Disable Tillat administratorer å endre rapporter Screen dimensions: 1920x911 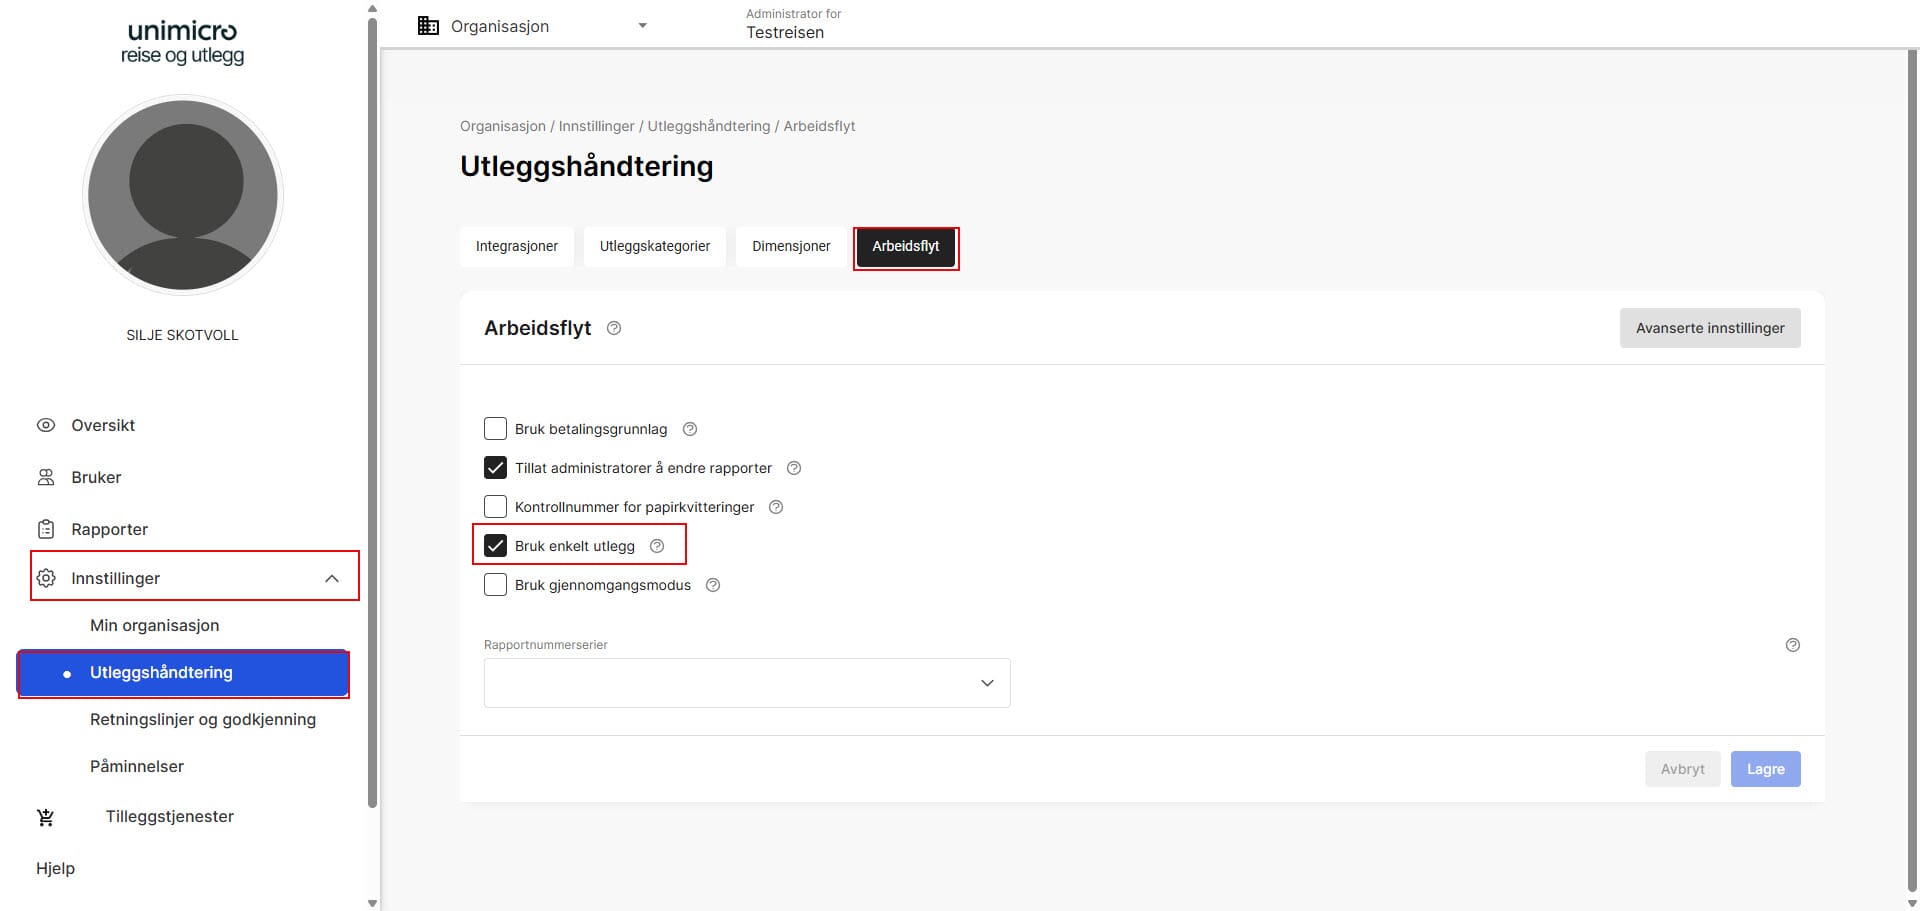[495, 467]
